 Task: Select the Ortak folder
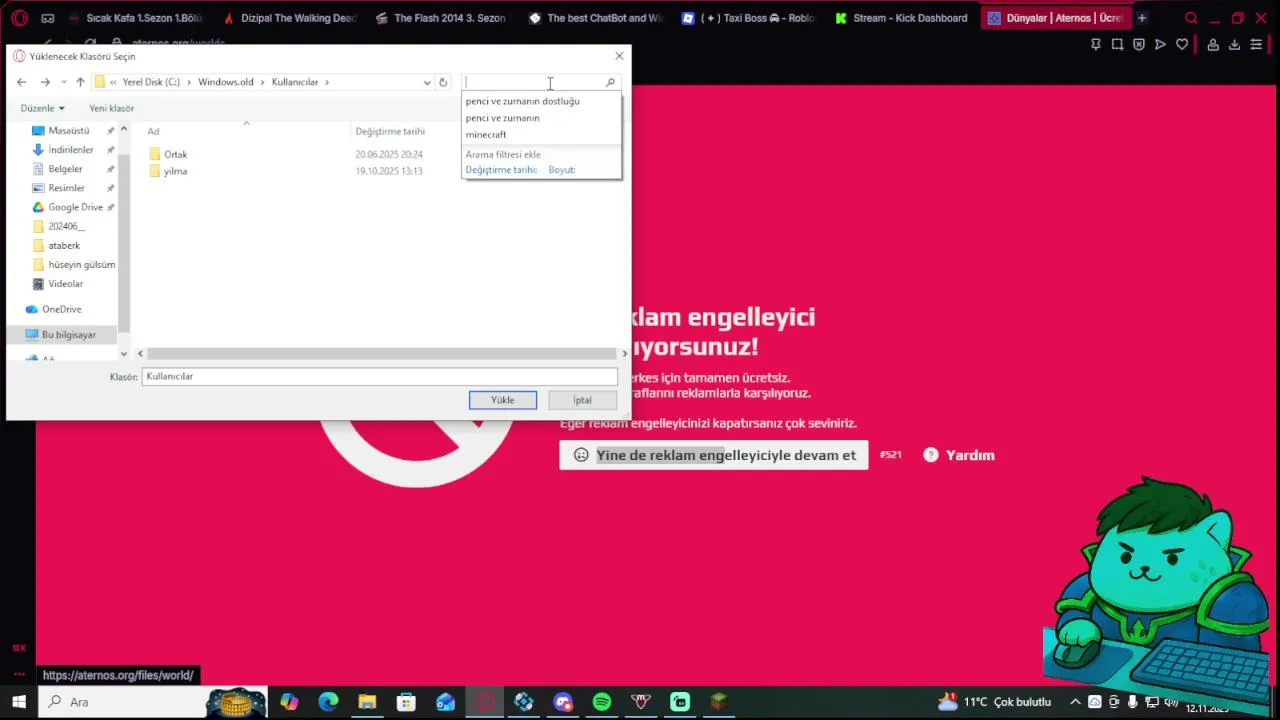(175, 155)
